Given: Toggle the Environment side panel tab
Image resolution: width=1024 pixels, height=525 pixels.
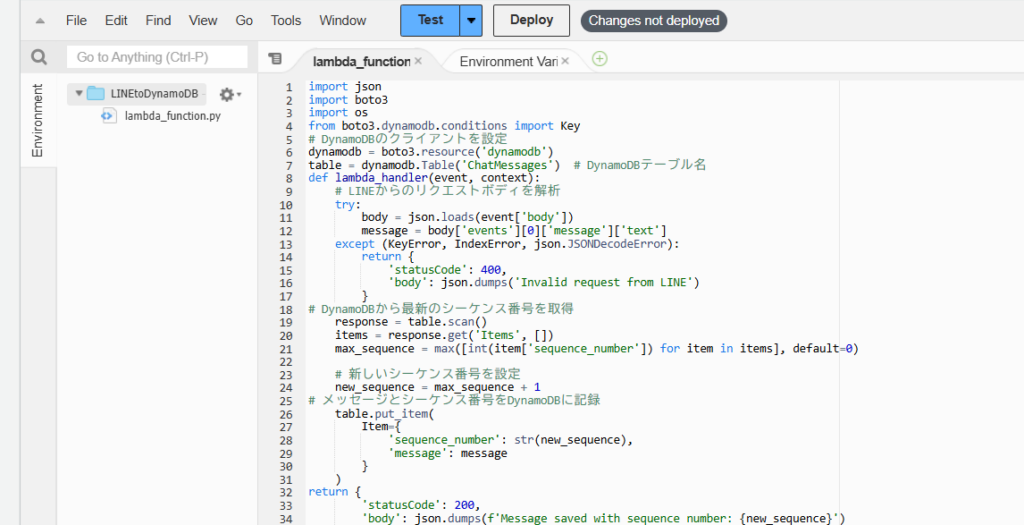Looking at the screenshot, I should coord(38,120).
